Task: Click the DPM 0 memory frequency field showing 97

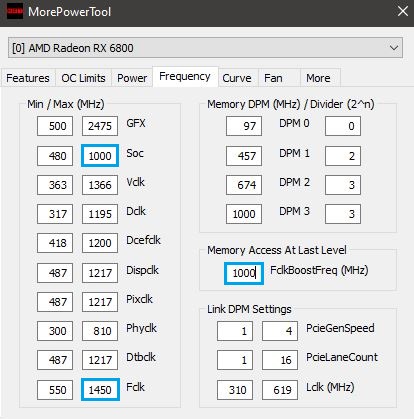Action: (244, 126)
